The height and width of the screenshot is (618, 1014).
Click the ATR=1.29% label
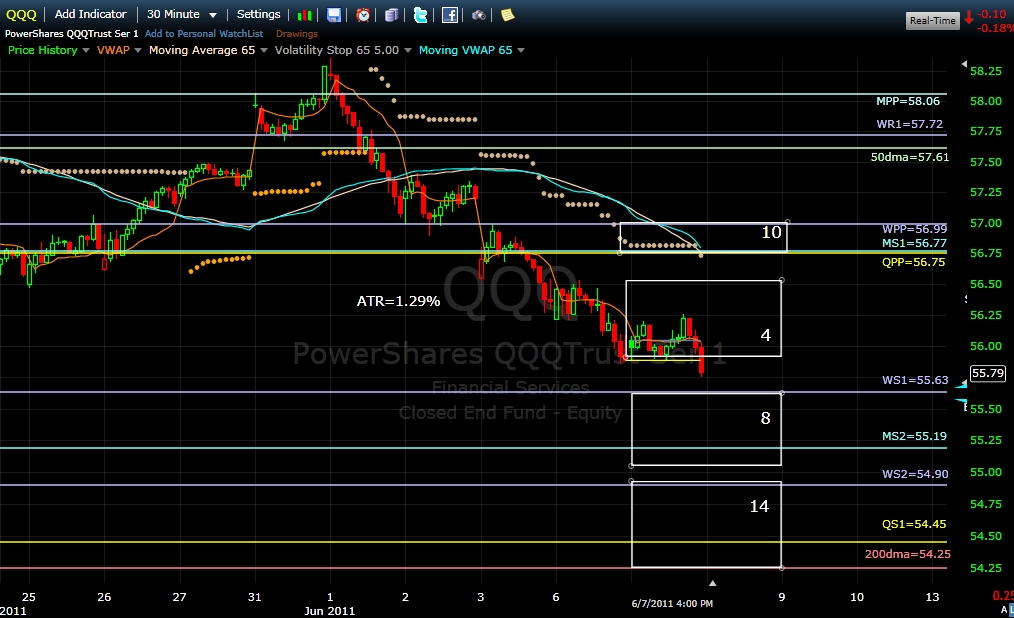coord(398,301)
